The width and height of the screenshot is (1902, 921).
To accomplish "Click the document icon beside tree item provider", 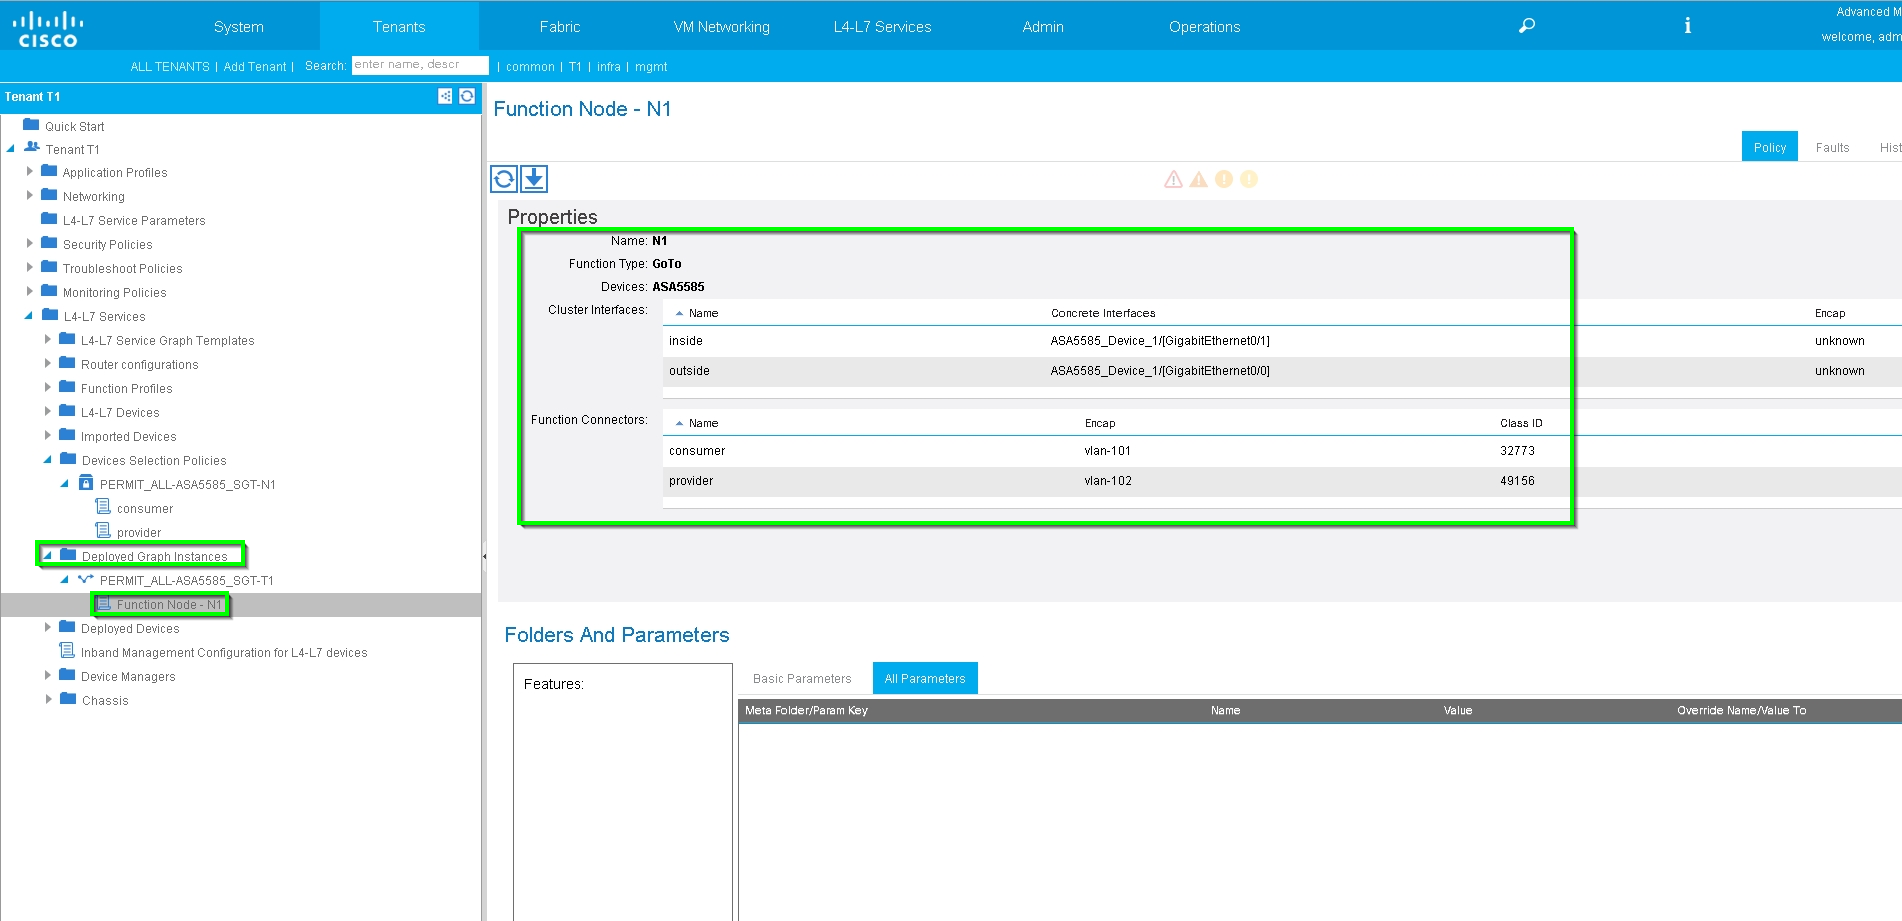I will 103,531.
